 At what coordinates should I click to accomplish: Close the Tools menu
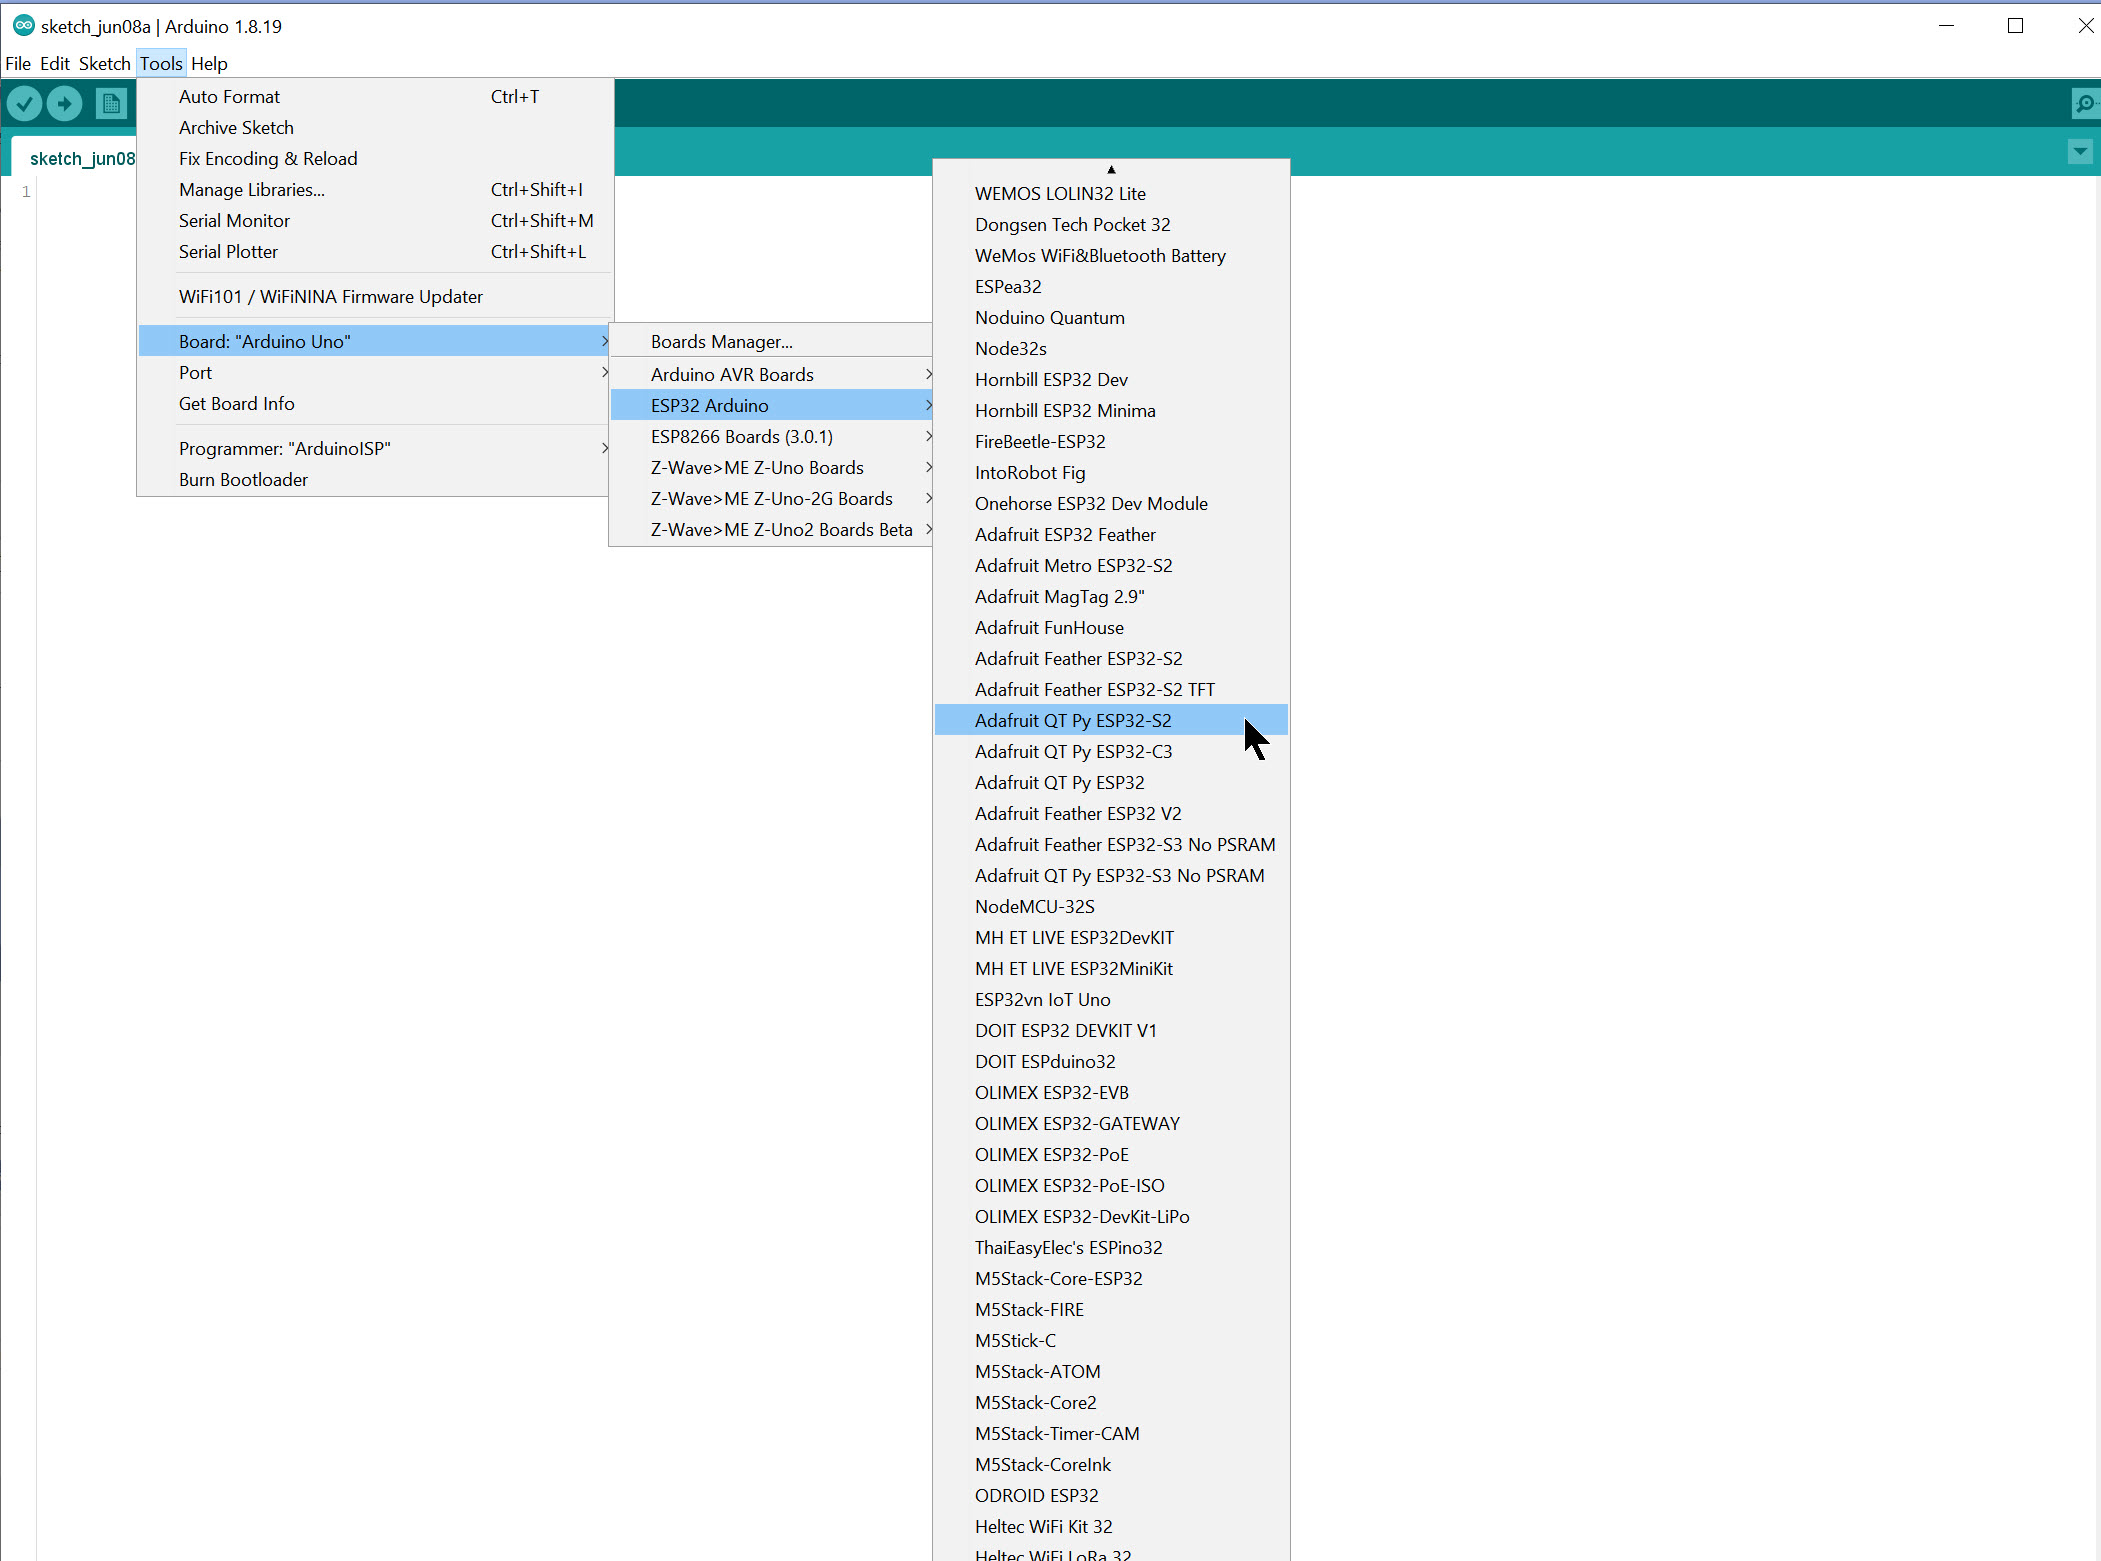click(161, 63)
